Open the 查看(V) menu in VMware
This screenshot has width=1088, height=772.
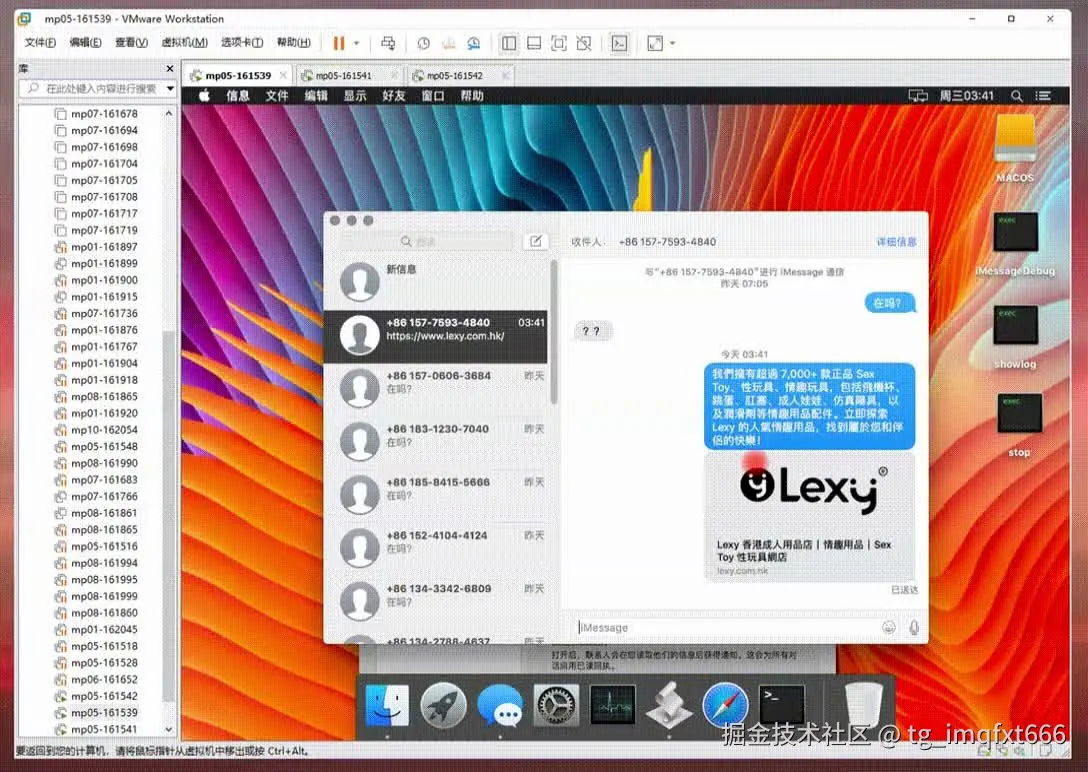click(x=131, y=42)
